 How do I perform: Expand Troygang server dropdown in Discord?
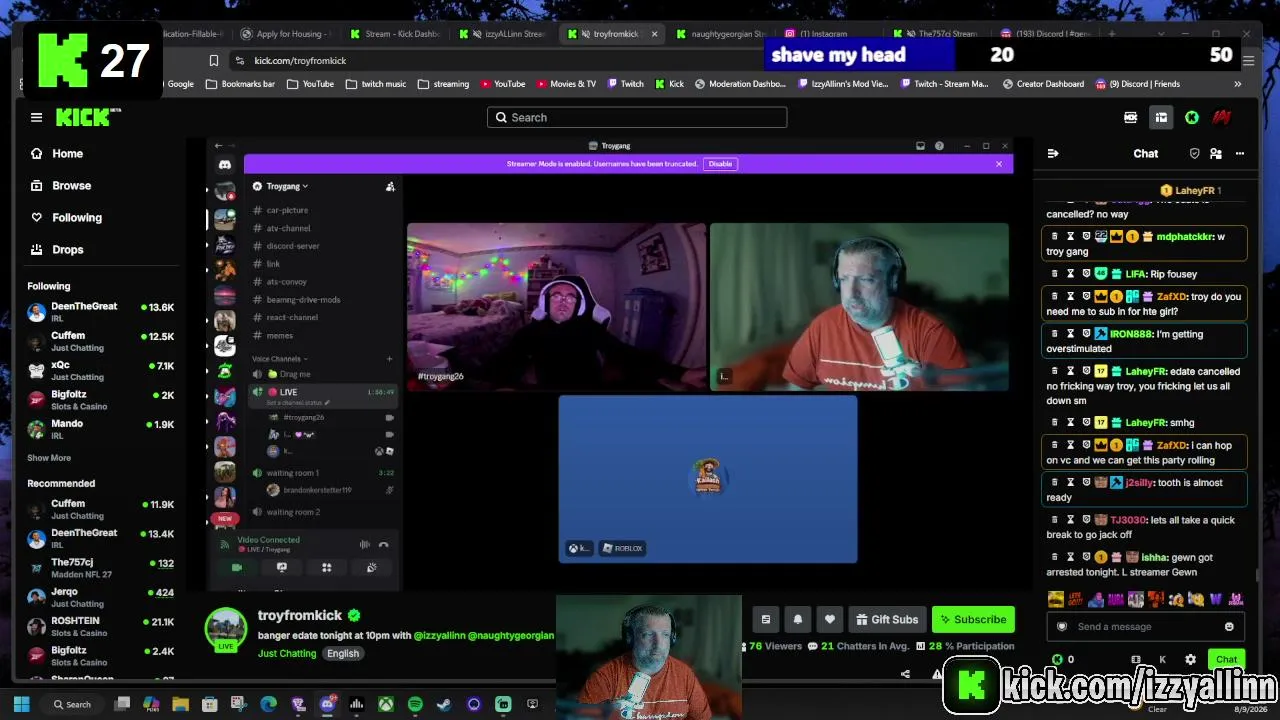pos(287,186)
